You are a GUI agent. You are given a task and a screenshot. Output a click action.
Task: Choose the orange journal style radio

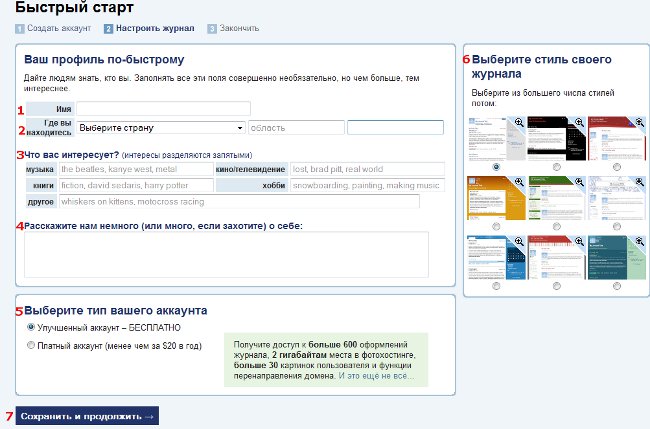click(x=496, y=227)
